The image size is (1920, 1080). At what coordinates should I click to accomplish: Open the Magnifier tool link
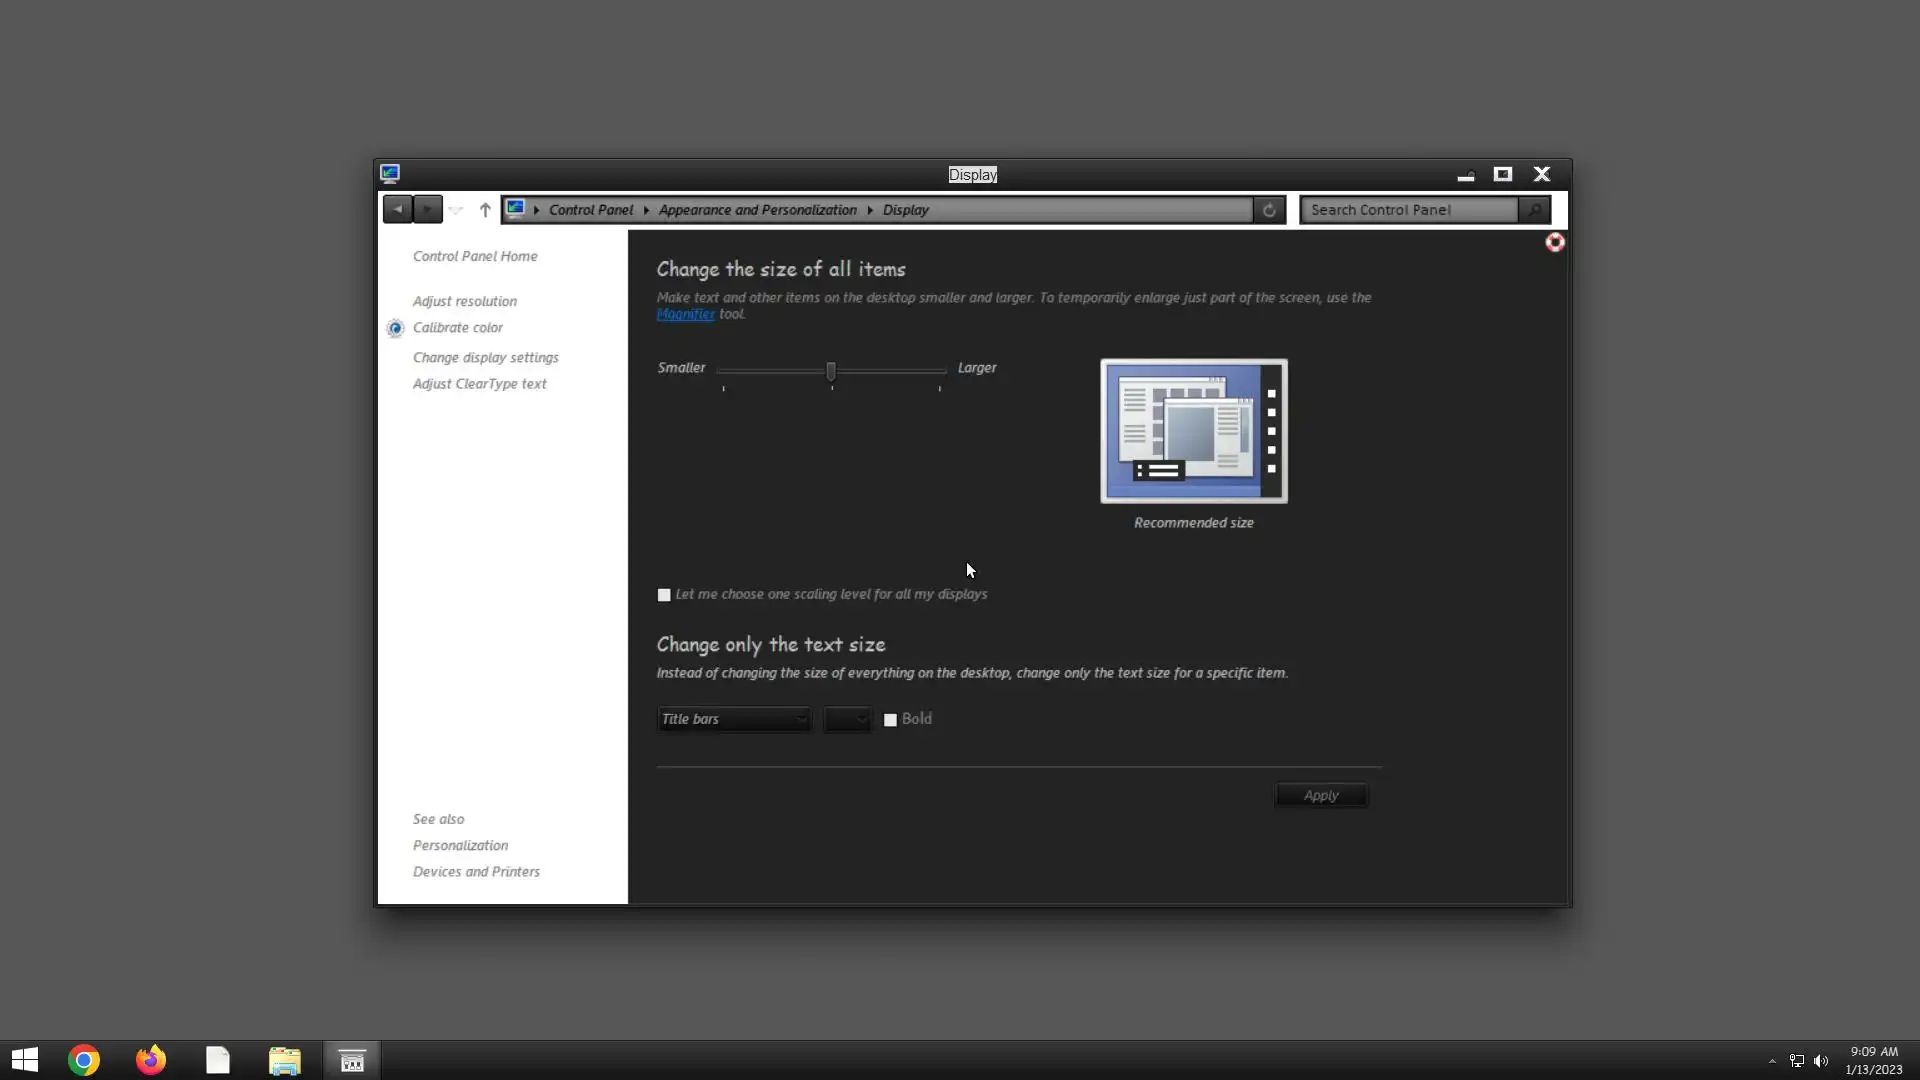pos(685,314)
